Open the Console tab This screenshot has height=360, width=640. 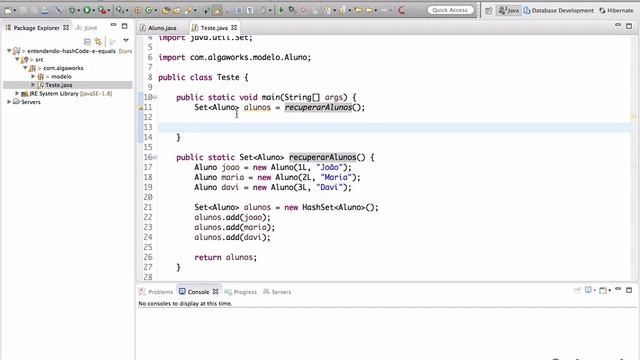click(198, 292)
